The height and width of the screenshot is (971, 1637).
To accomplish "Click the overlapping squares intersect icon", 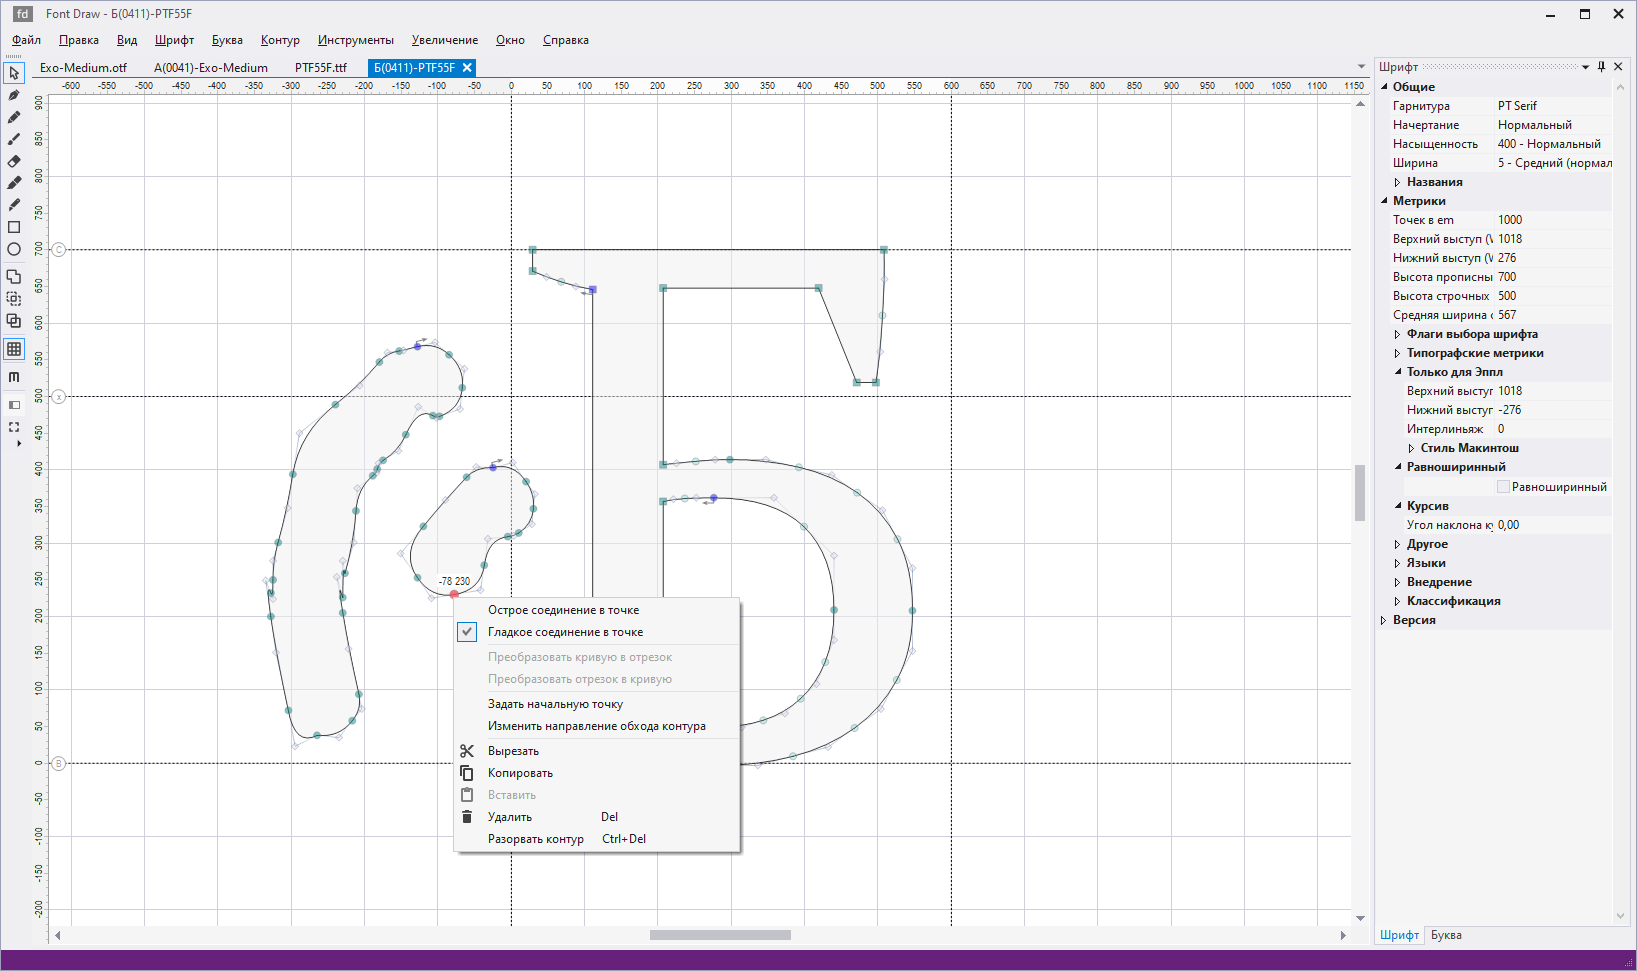I will click(x=14, y=321).
